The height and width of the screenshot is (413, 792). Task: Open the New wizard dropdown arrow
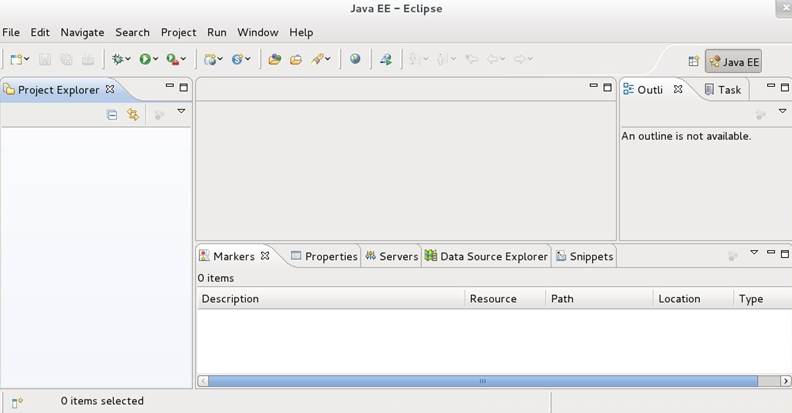pyautogui.click(x=27, y=59)
